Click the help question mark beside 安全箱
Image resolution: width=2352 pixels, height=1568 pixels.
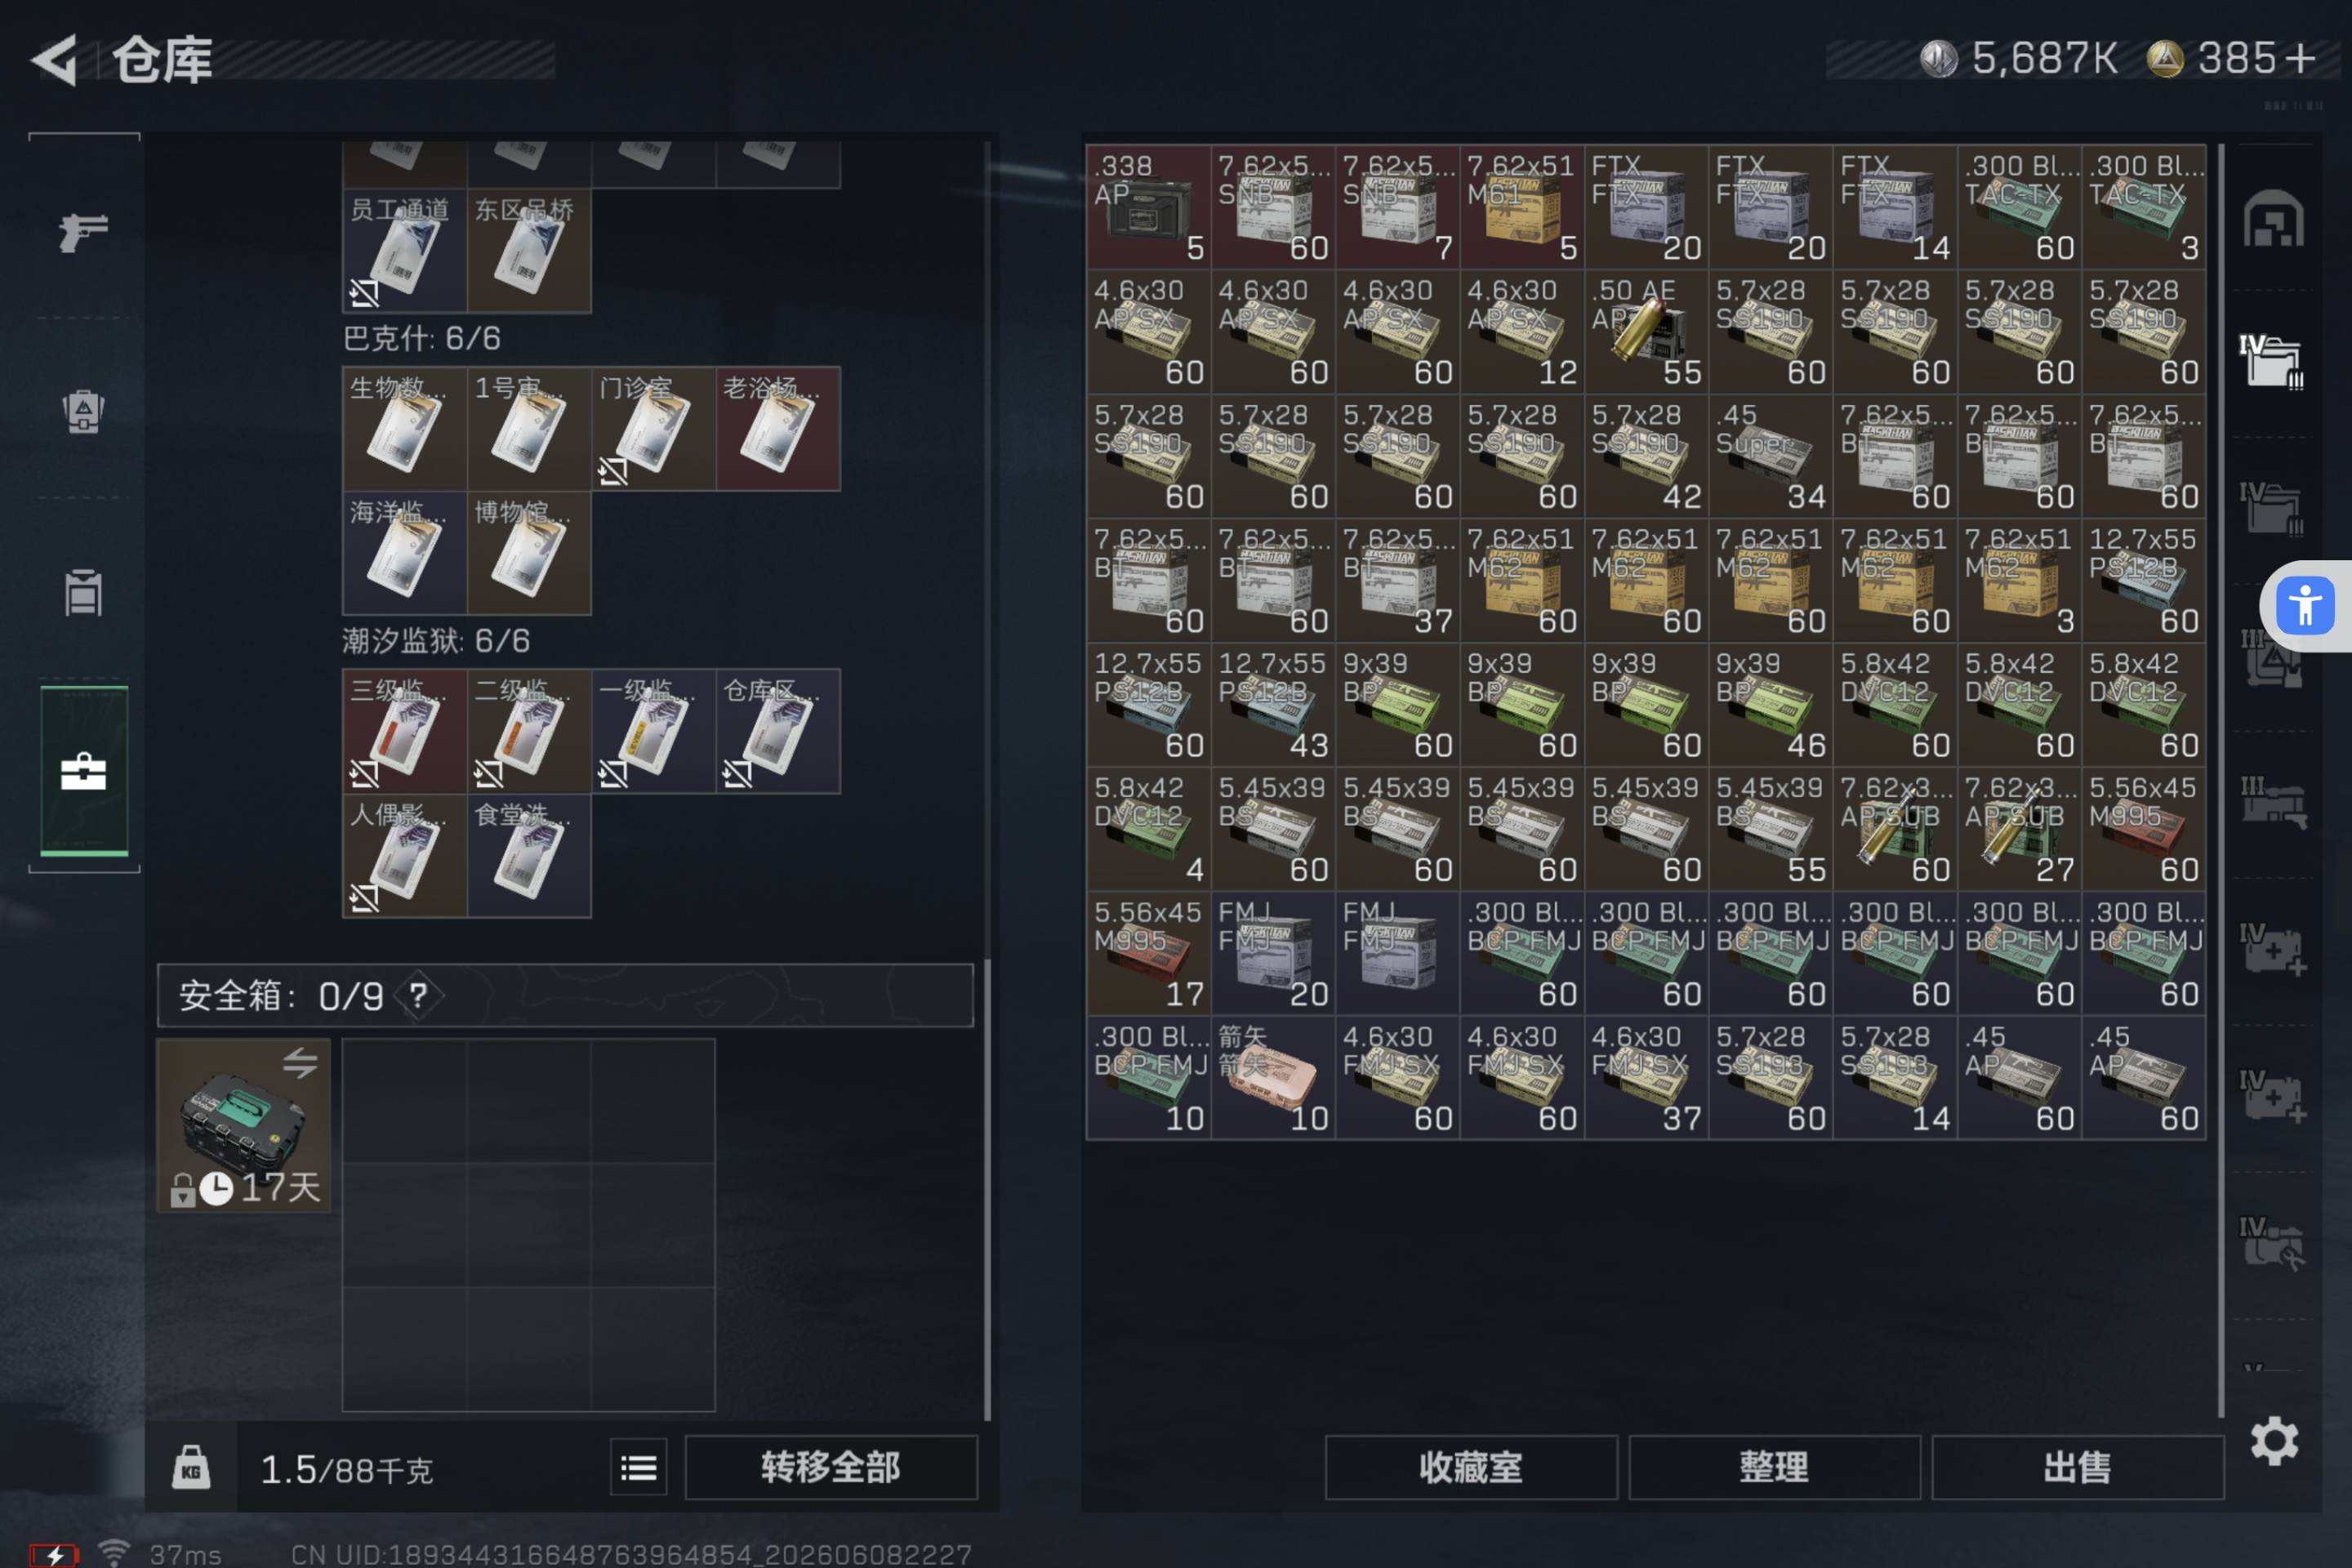point(418,995)
